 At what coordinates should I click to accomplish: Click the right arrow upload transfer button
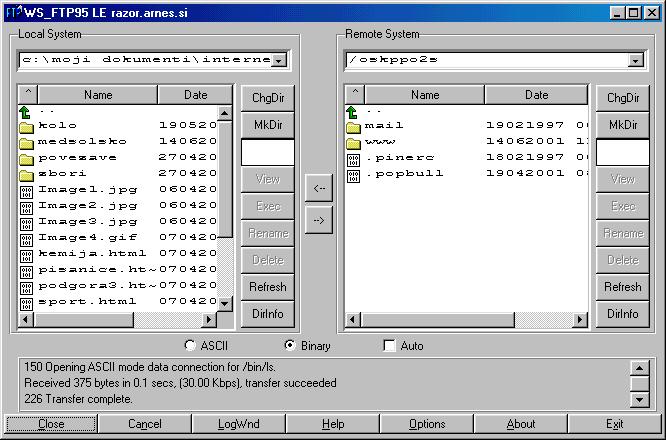(318, 221)
